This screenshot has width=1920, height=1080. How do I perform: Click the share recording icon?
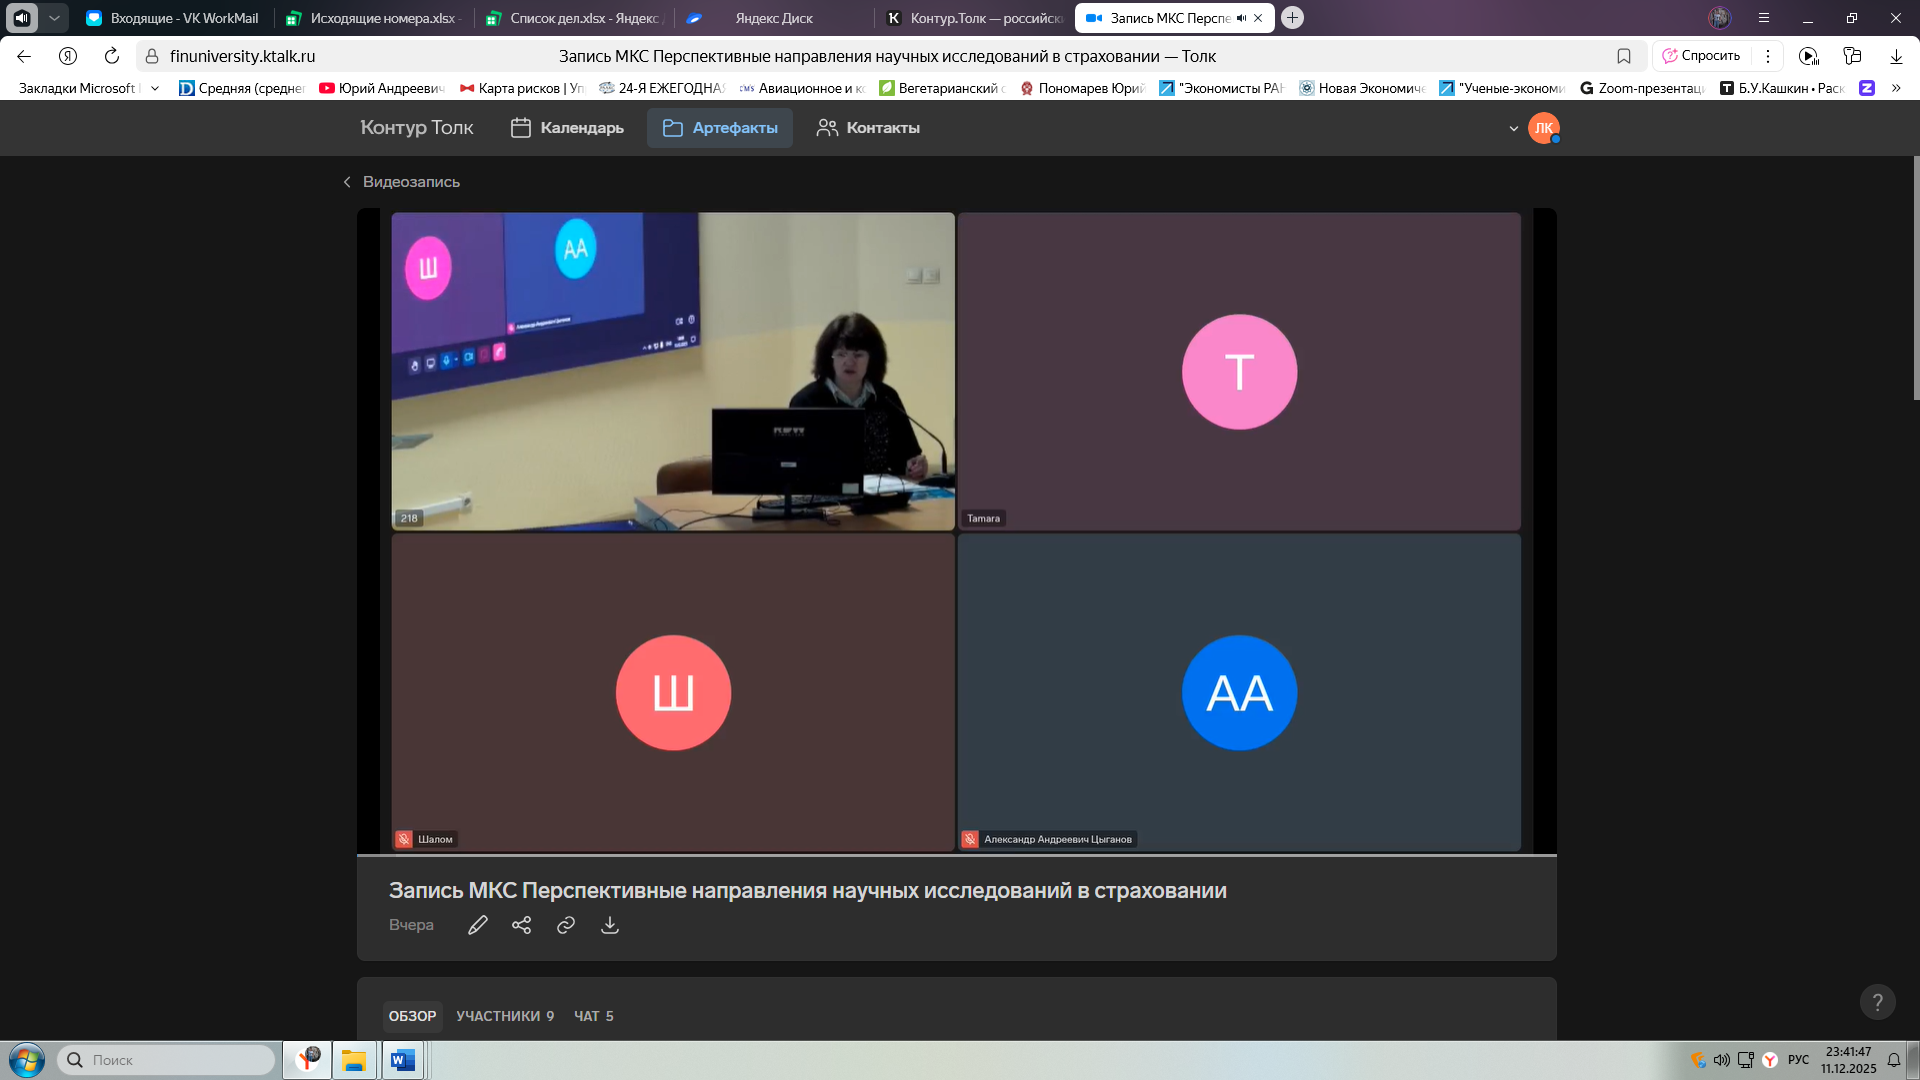(x=521, y=925)
